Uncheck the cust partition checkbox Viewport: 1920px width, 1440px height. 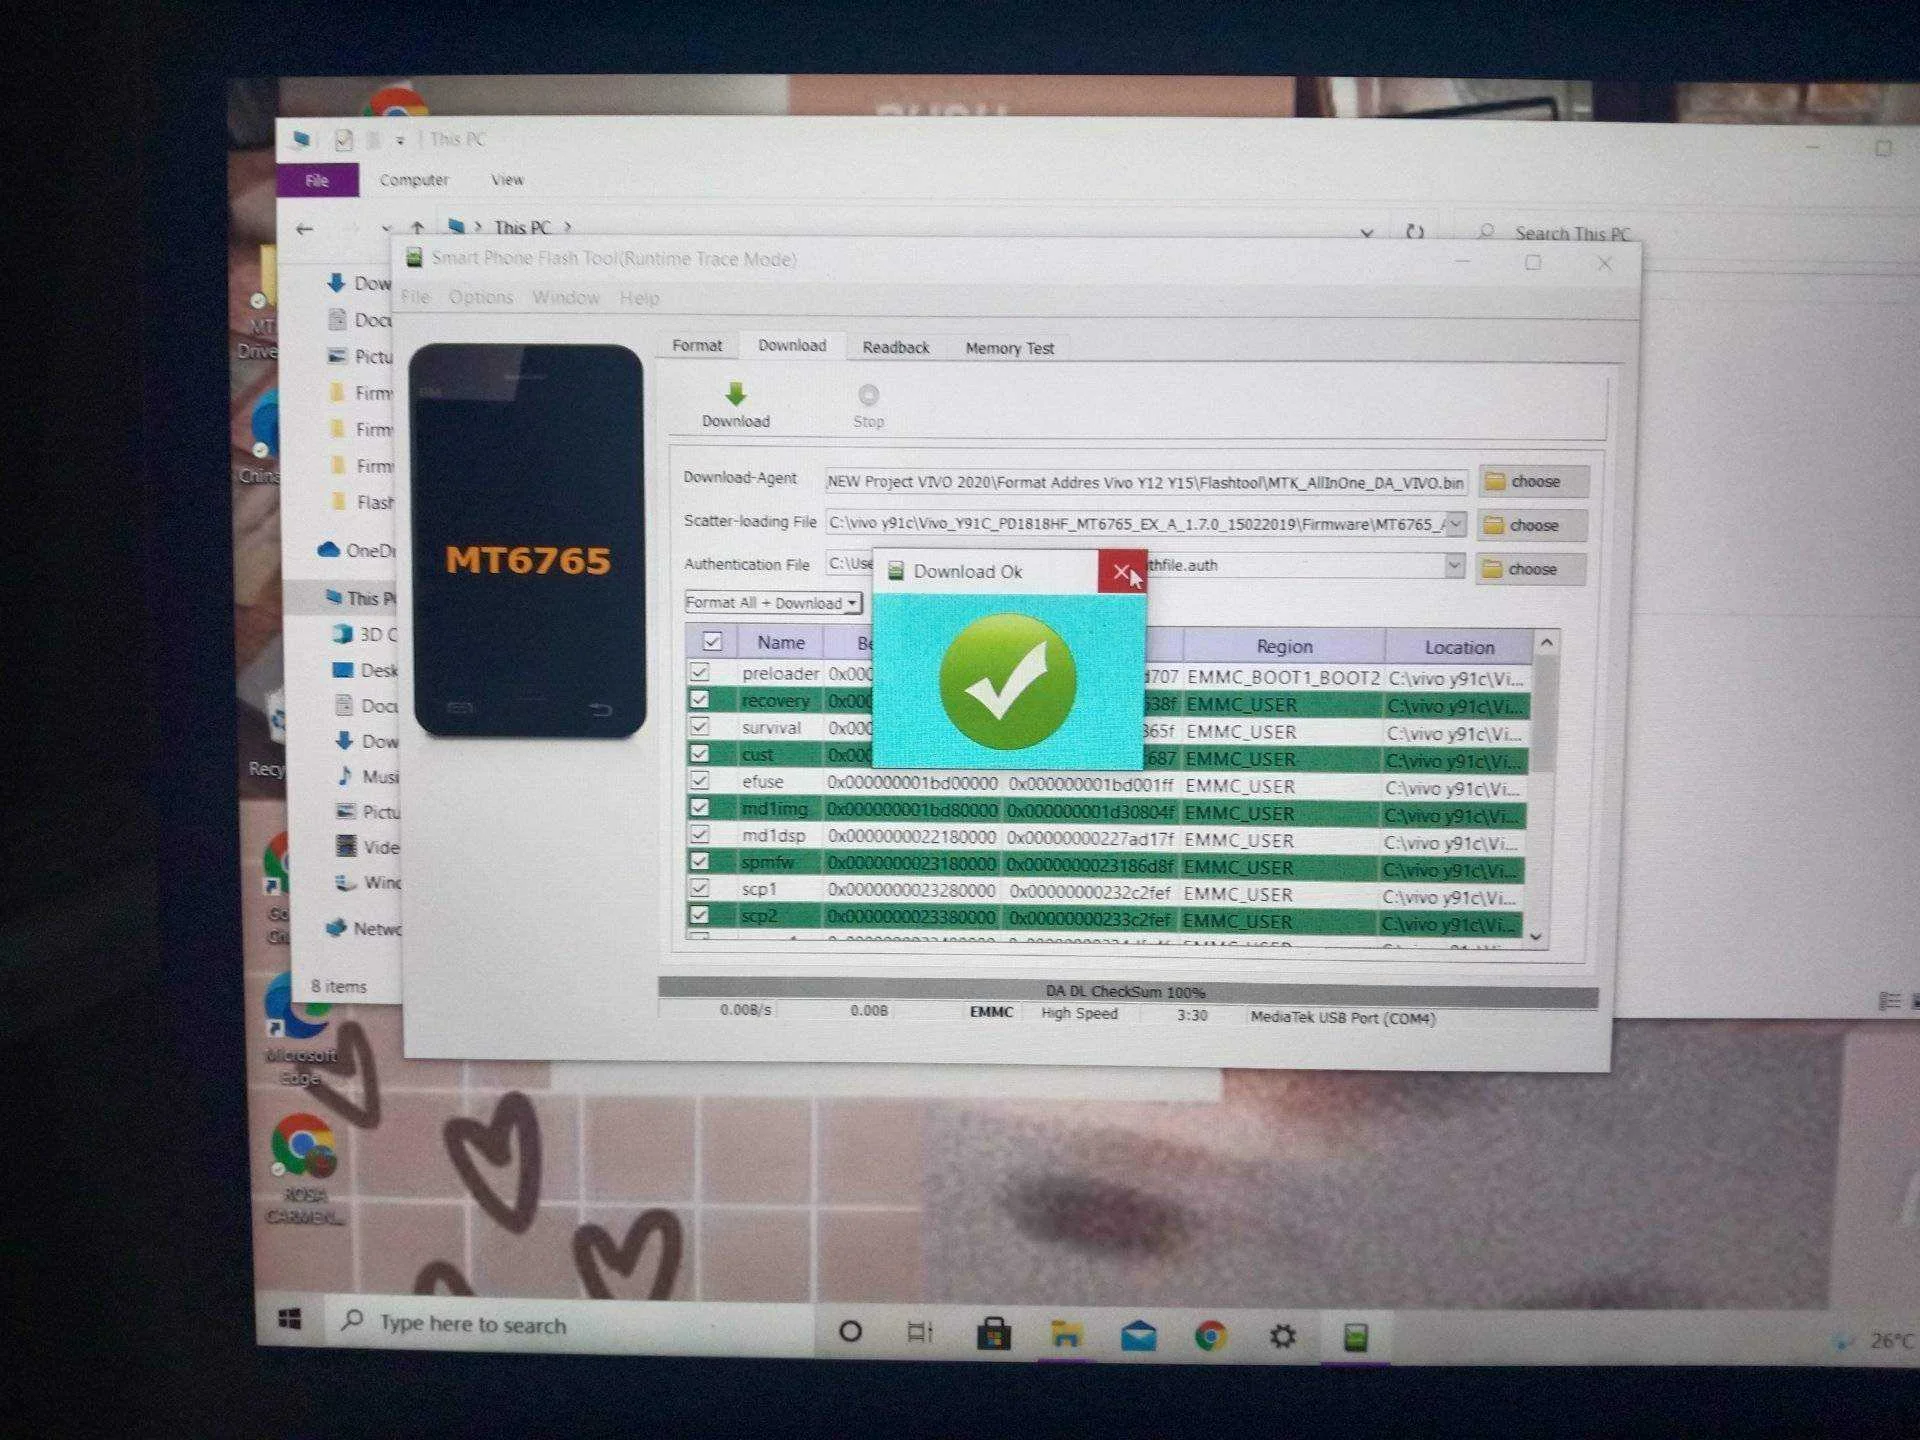pos(700,754)
